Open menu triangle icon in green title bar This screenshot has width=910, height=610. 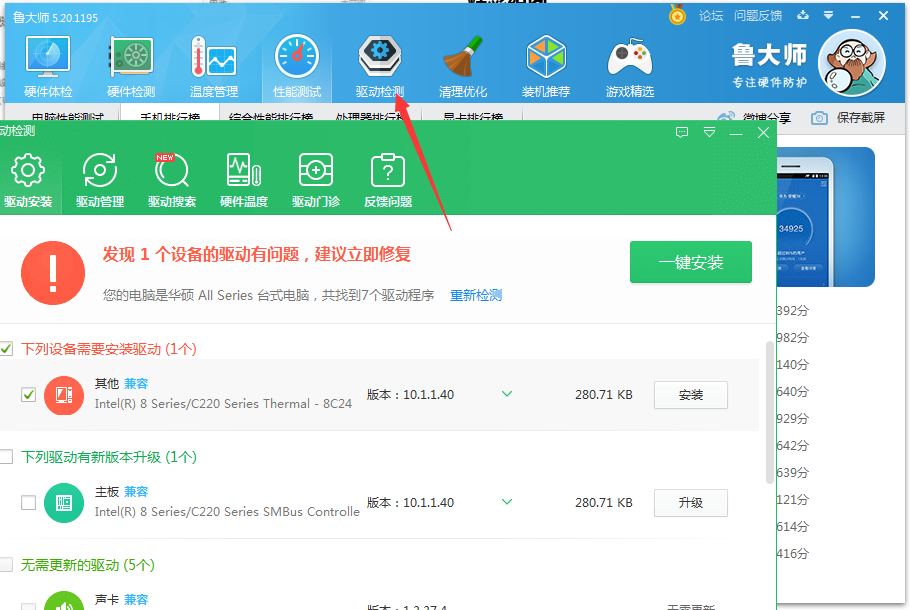709,133
